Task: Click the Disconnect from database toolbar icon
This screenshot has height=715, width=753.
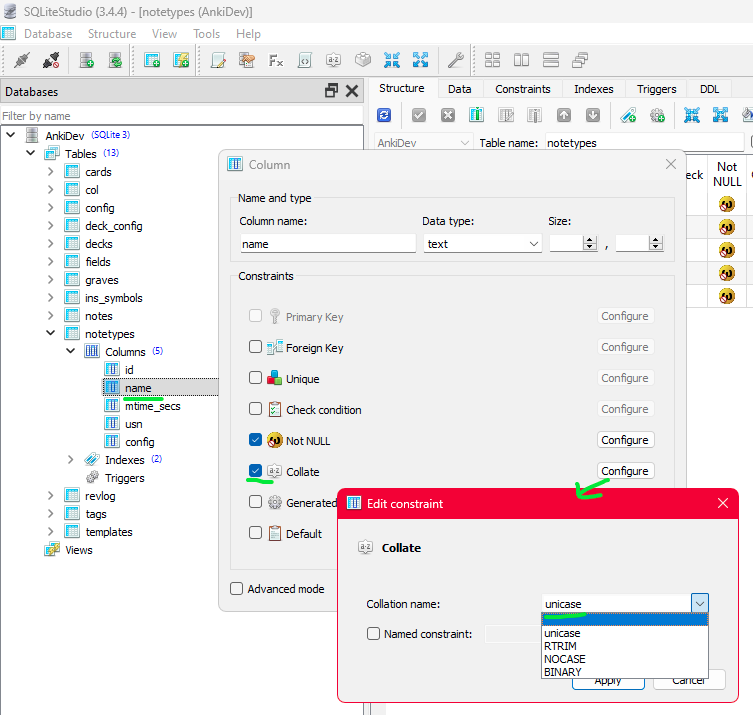Action: (50, 61)
